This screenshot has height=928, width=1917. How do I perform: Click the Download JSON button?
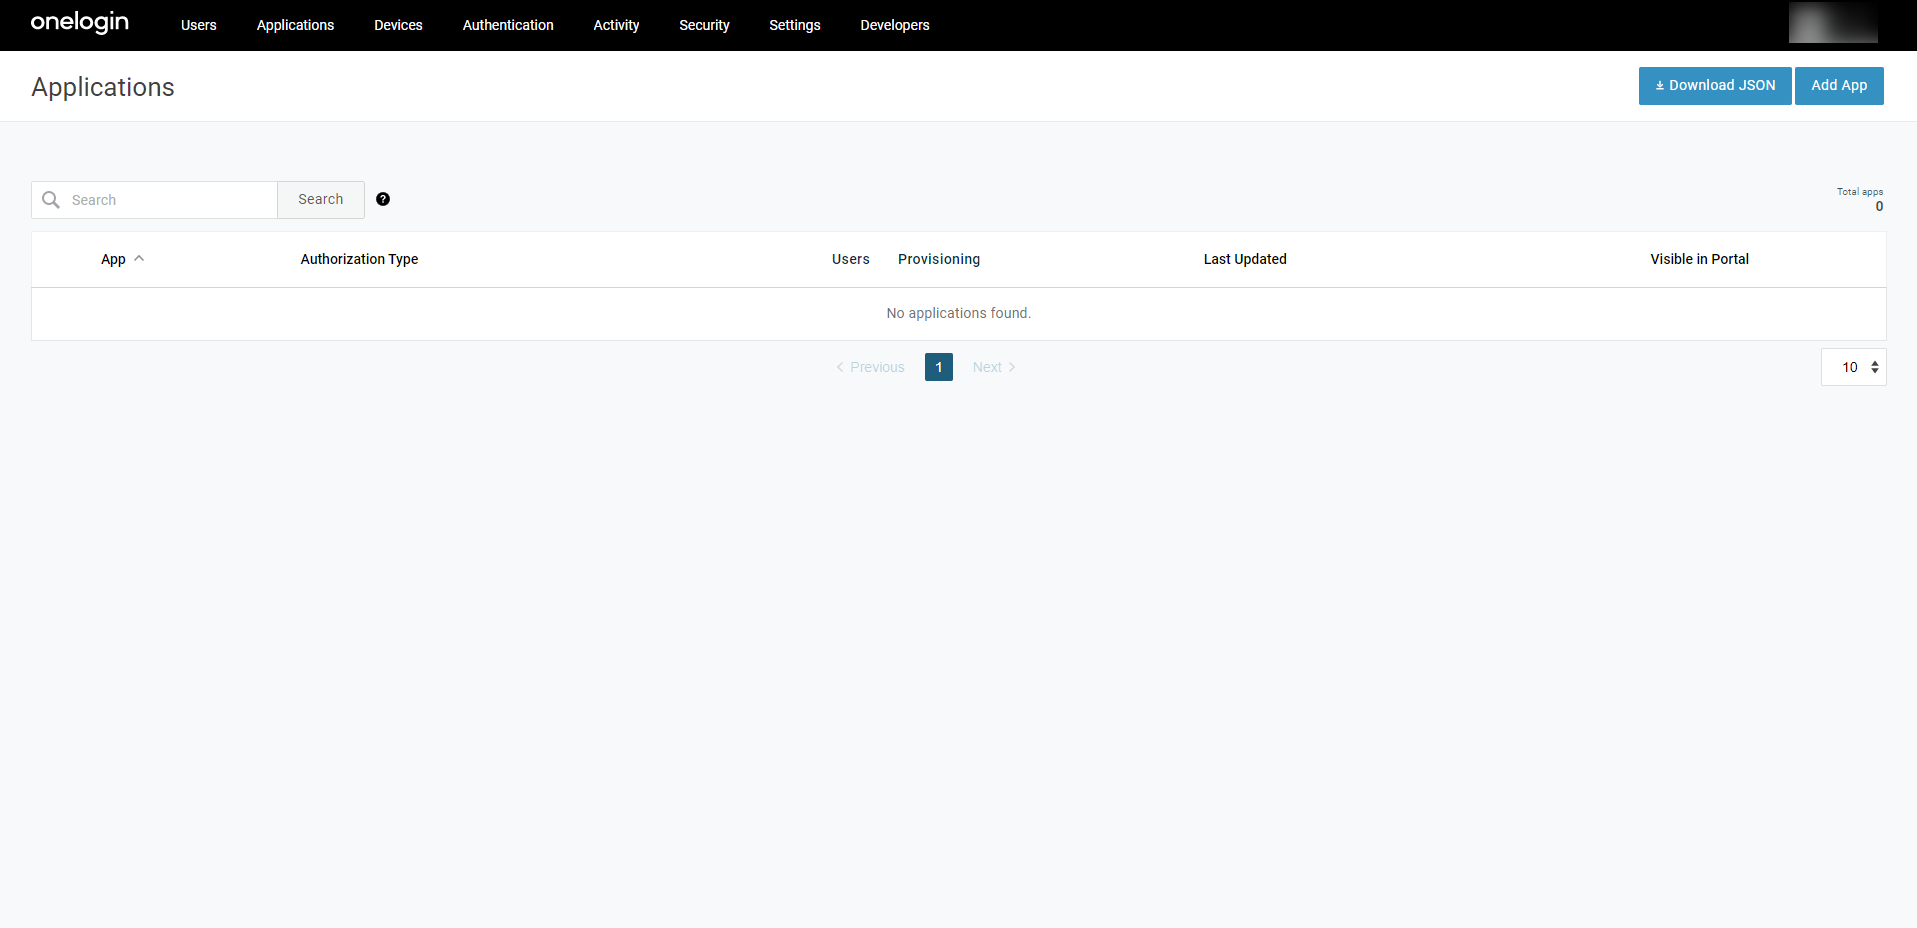[x=1714, y=86]
